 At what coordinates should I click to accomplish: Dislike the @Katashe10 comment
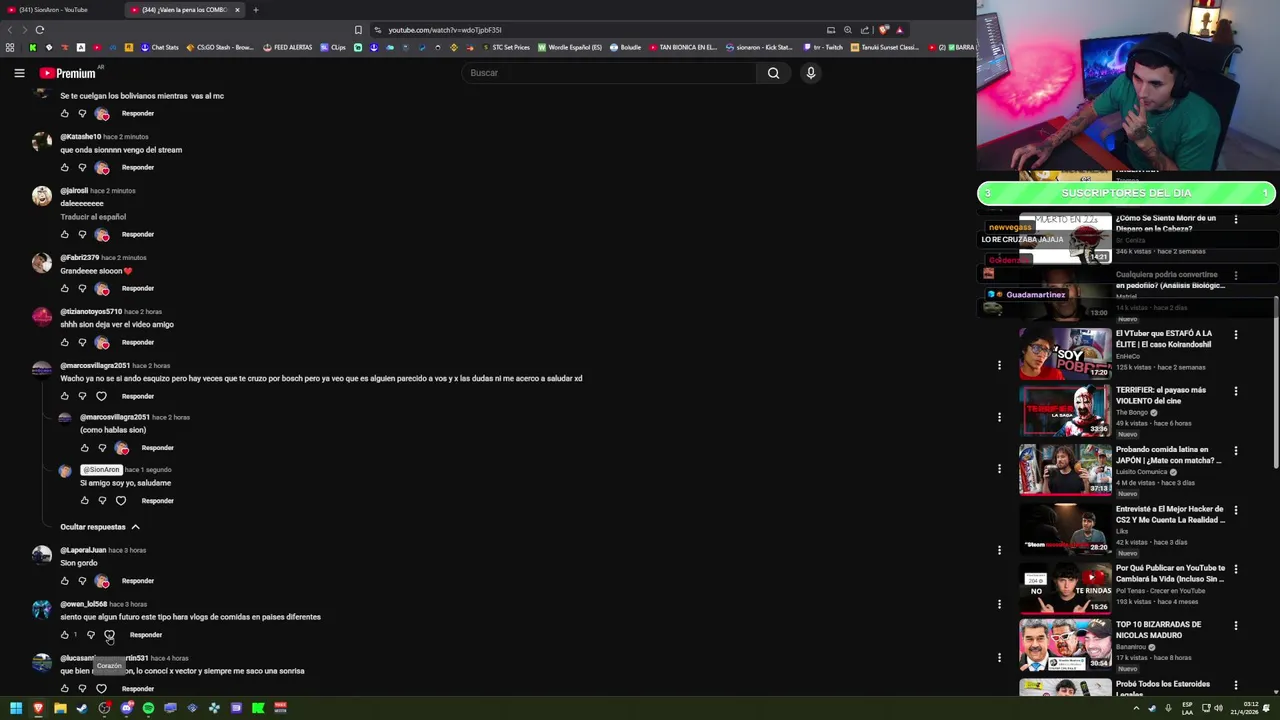82,167
